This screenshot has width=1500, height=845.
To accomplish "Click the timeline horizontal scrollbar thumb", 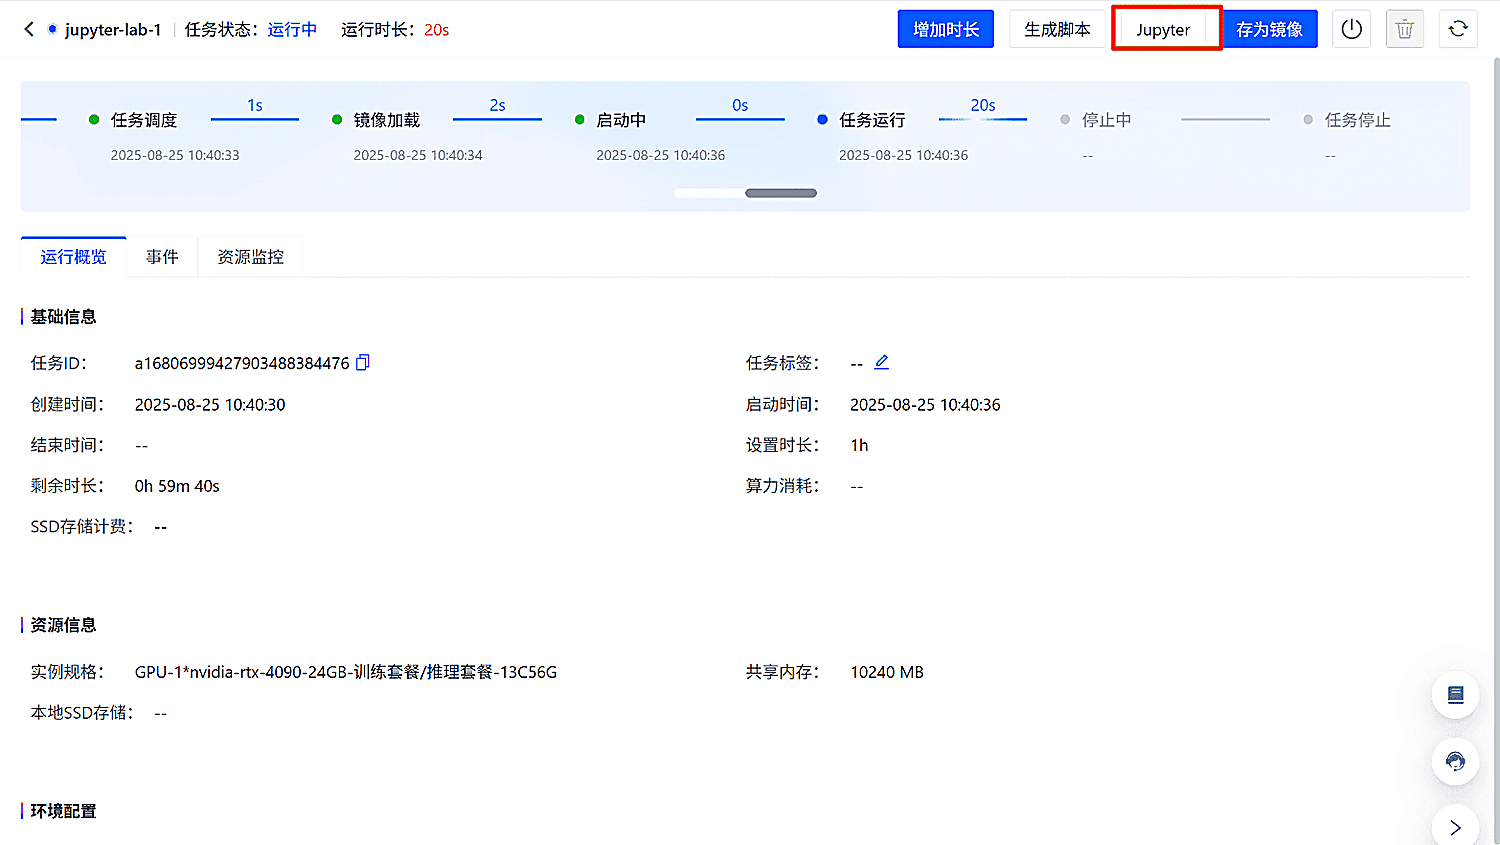I will (781, 193).
